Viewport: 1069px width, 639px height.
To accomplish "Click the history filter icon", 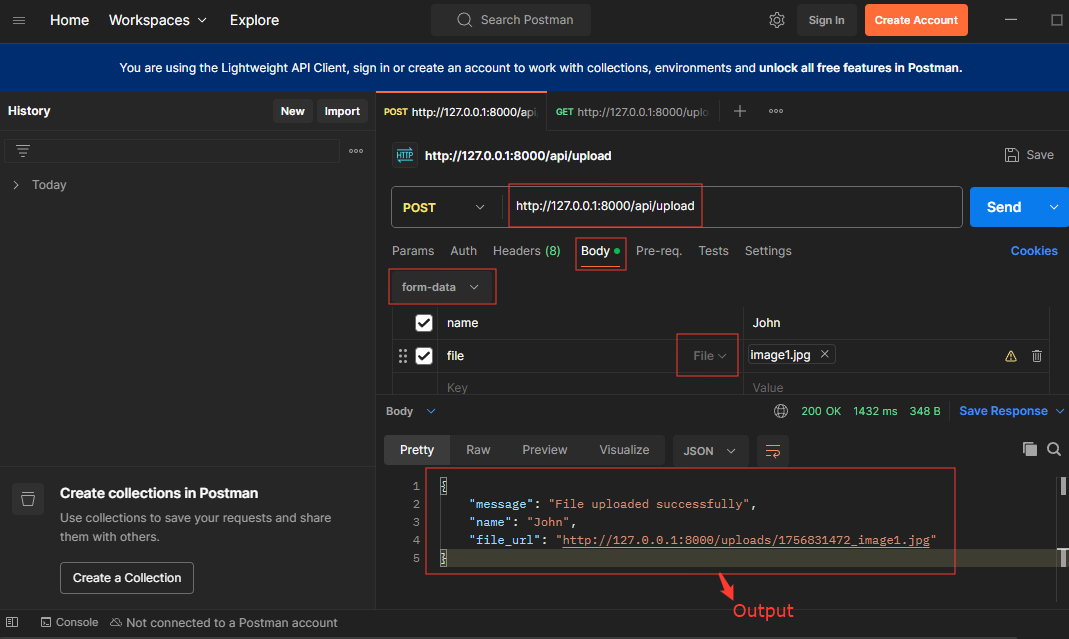I will click(x=23, y=151).
